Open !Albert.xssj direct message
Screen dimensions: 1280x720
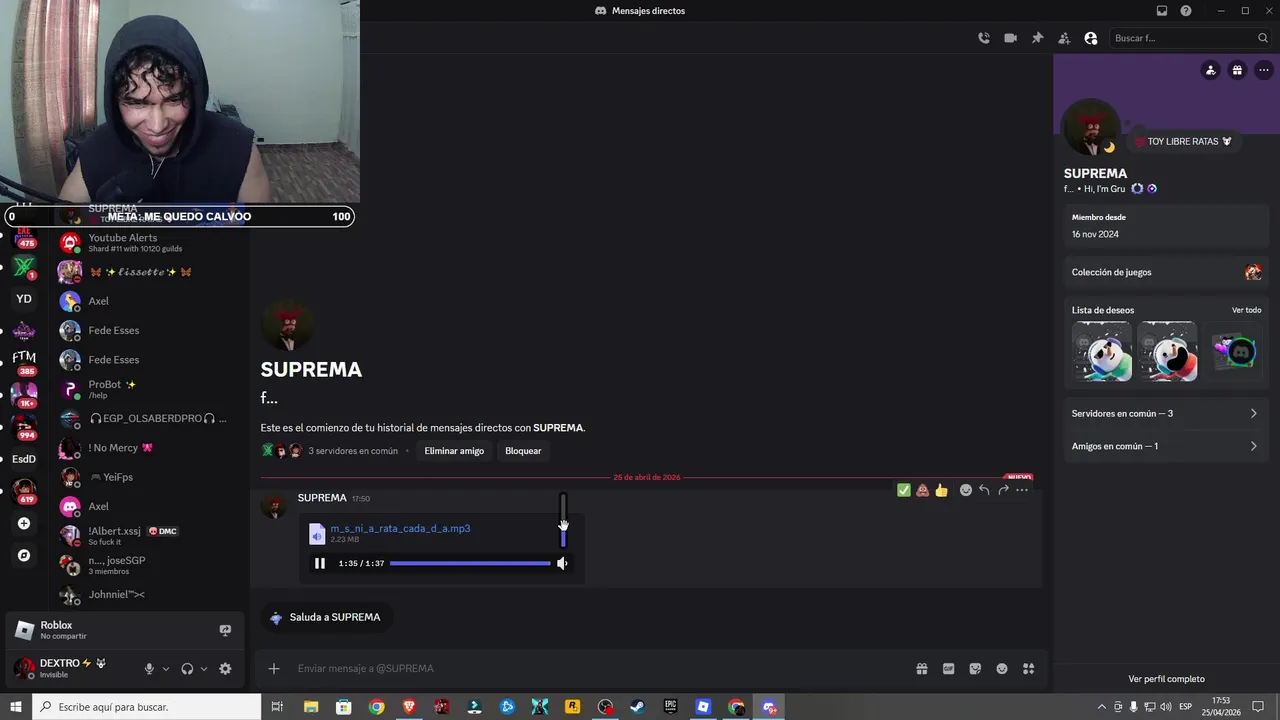pos(148,536)
